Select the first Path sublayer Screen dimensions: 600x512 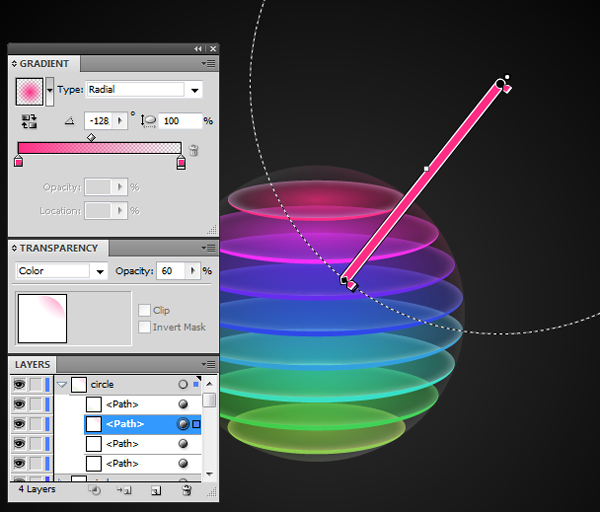122,404
